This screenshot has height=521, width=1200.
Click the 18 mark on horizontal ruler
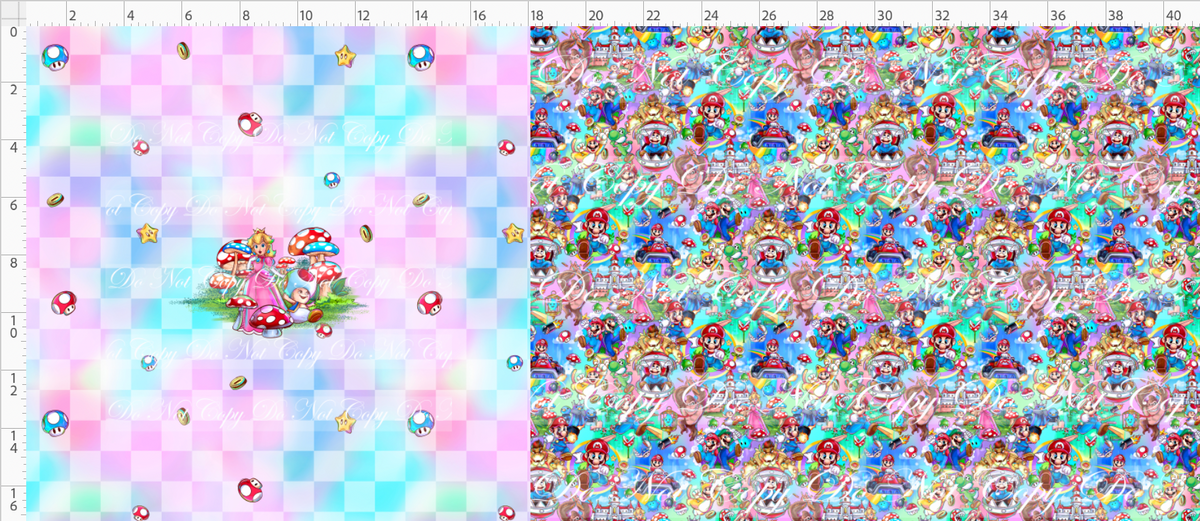[x=537, y=16]
